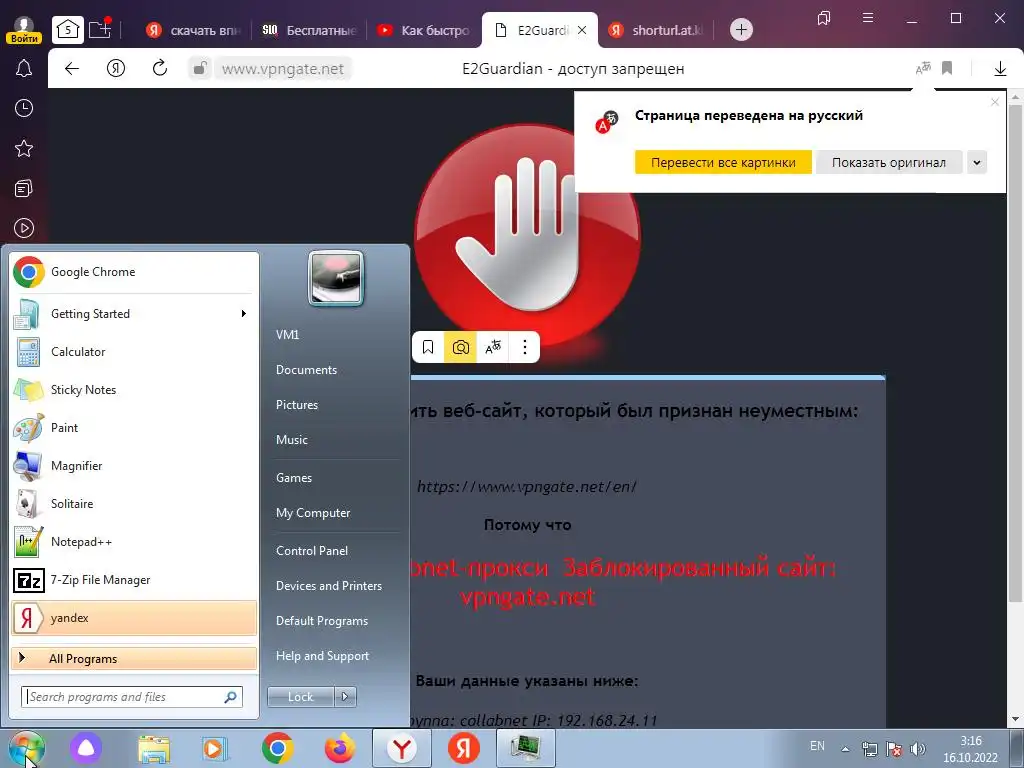1024x768 pixels.
Task: Open three-dot more options on floating toolbar
Action: [524, 347]
